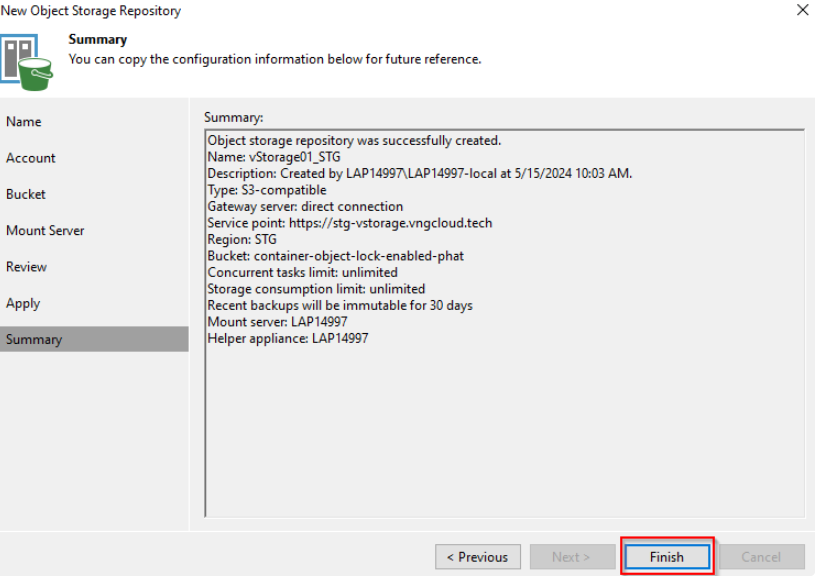
Task: Select the highlighted Summary step
Action: (x=34, y=339)
